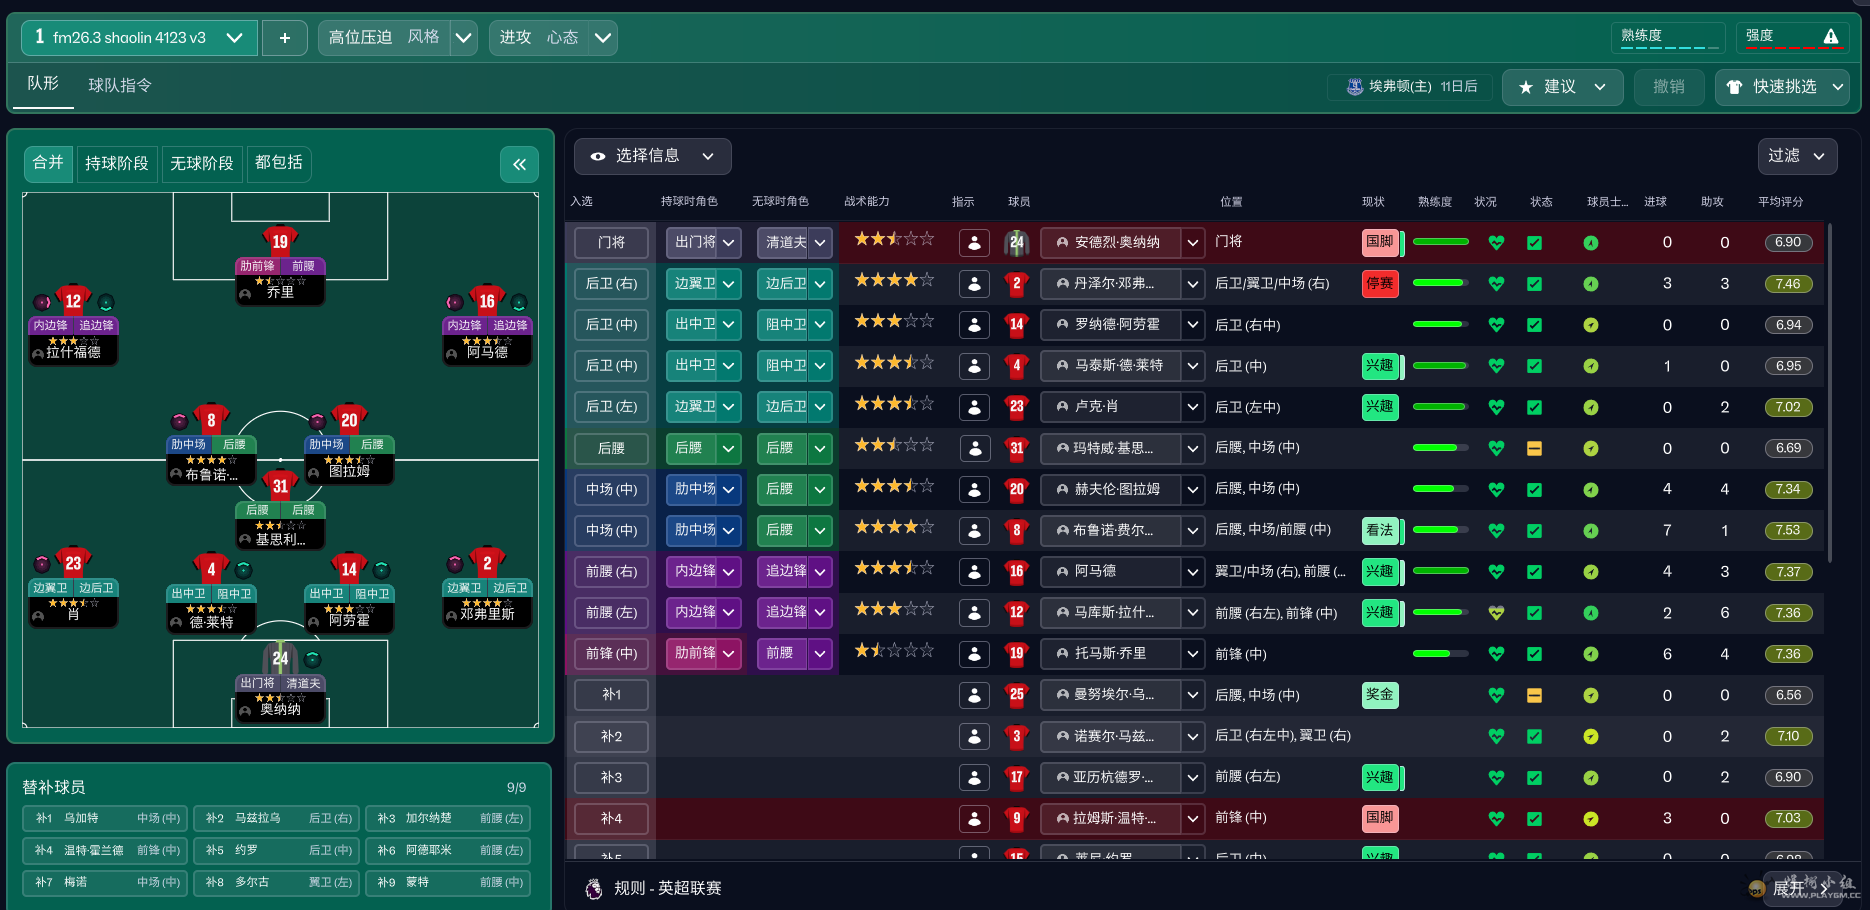The height and width of the screenshot is (910, 1870).
Task: Click the 撤销 button
Action: coord(1669,87)
